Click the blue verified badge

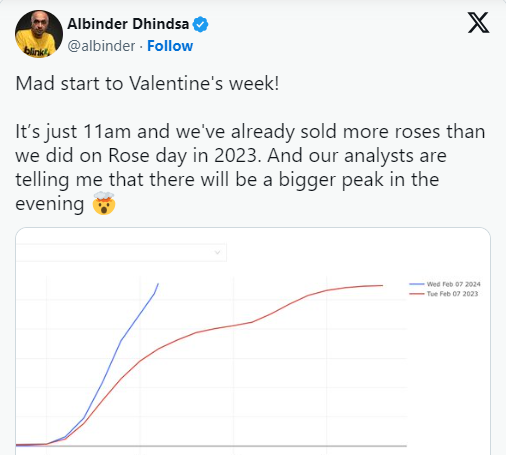pos(200,24)
